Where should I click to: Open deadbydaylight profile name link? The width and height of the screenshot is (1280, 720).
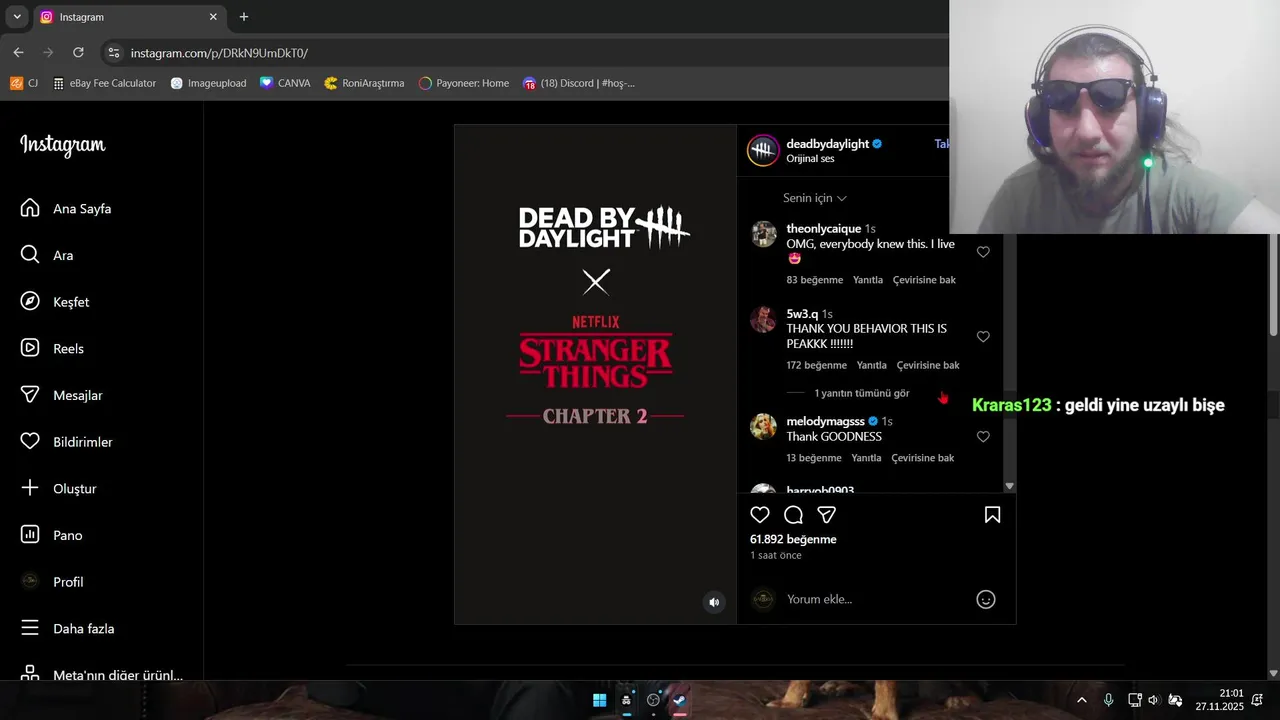827,144
